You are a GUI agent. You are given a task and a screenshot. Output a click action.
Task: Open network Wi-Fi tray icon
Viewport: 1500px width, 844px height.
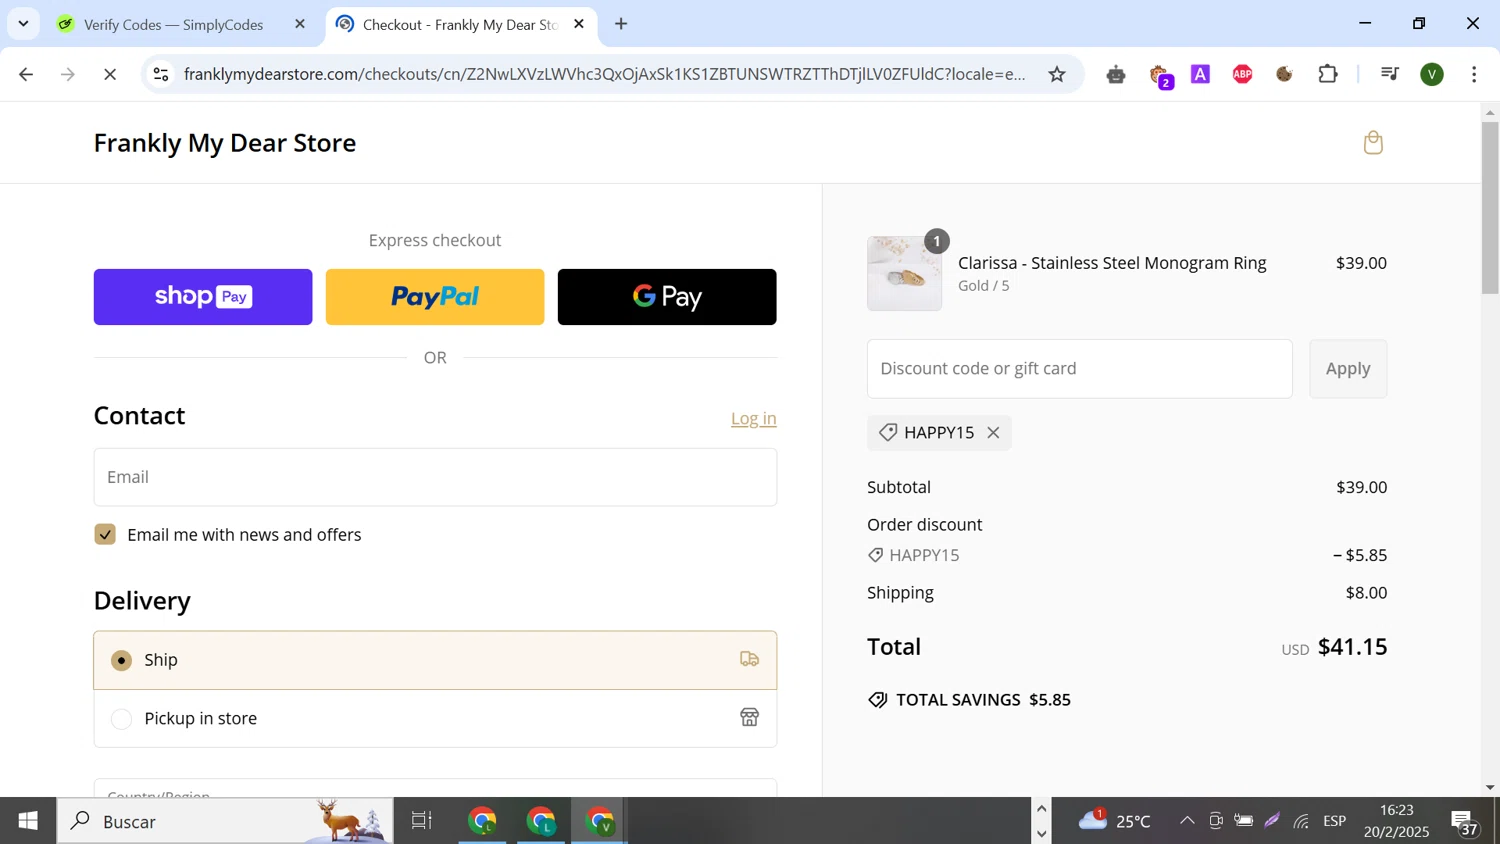(x=1301, y=821)
